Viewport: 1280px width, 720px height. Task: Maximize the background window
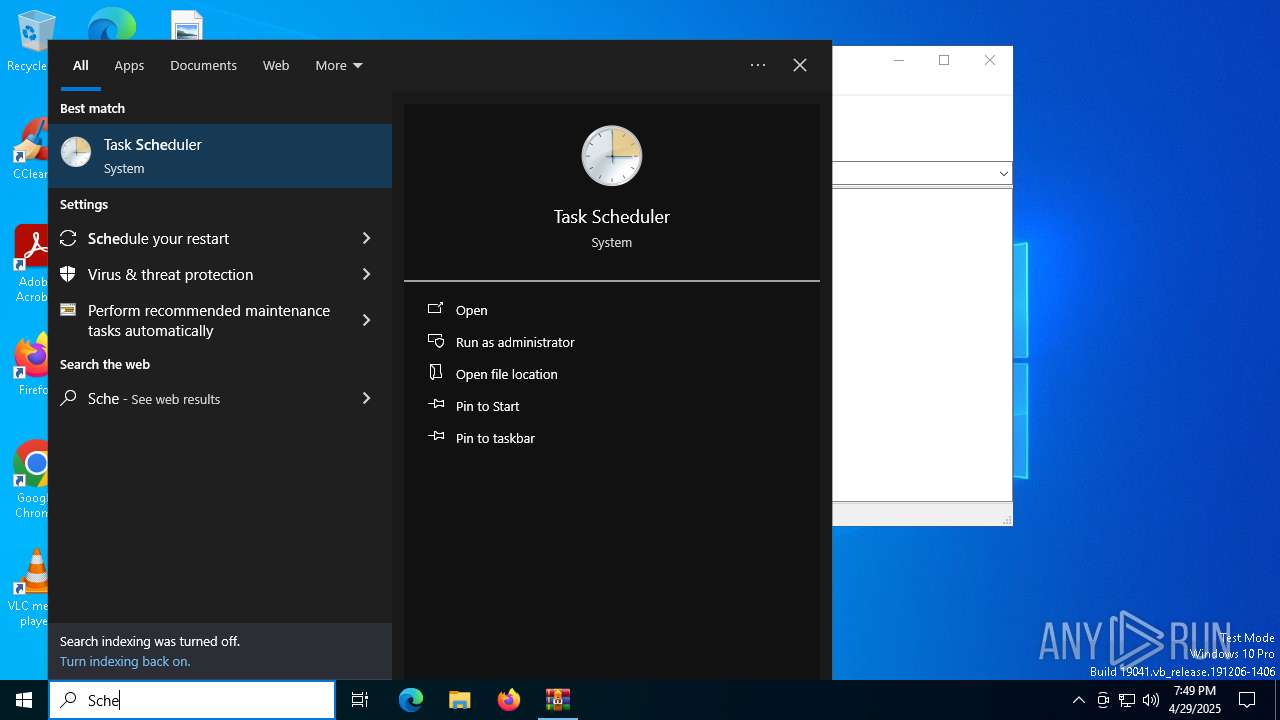coord(944,60)
